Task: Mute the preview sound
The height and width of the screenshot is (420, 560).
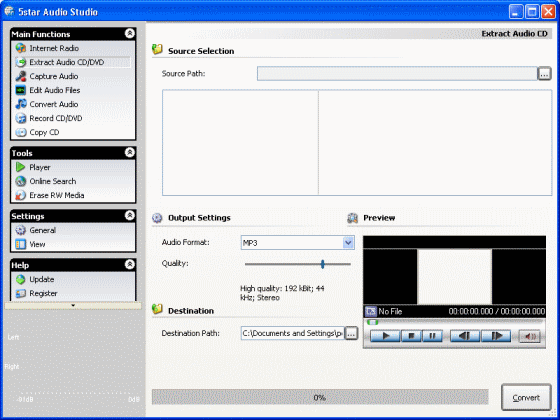Action: point(529,336)
